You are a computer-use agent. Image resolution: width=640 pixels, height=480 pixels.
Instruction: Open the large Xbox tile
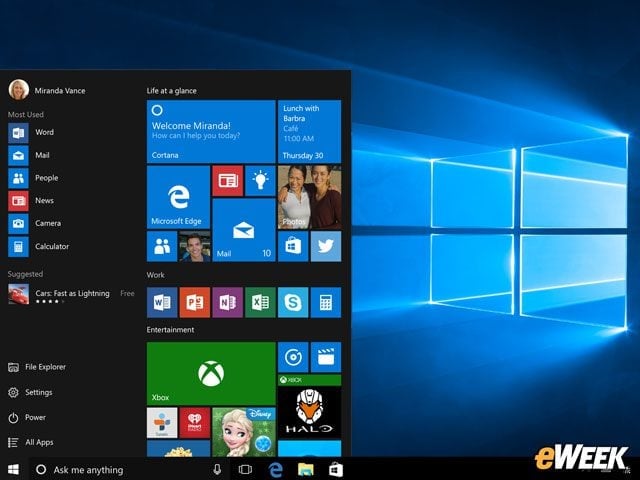[211, 373]
